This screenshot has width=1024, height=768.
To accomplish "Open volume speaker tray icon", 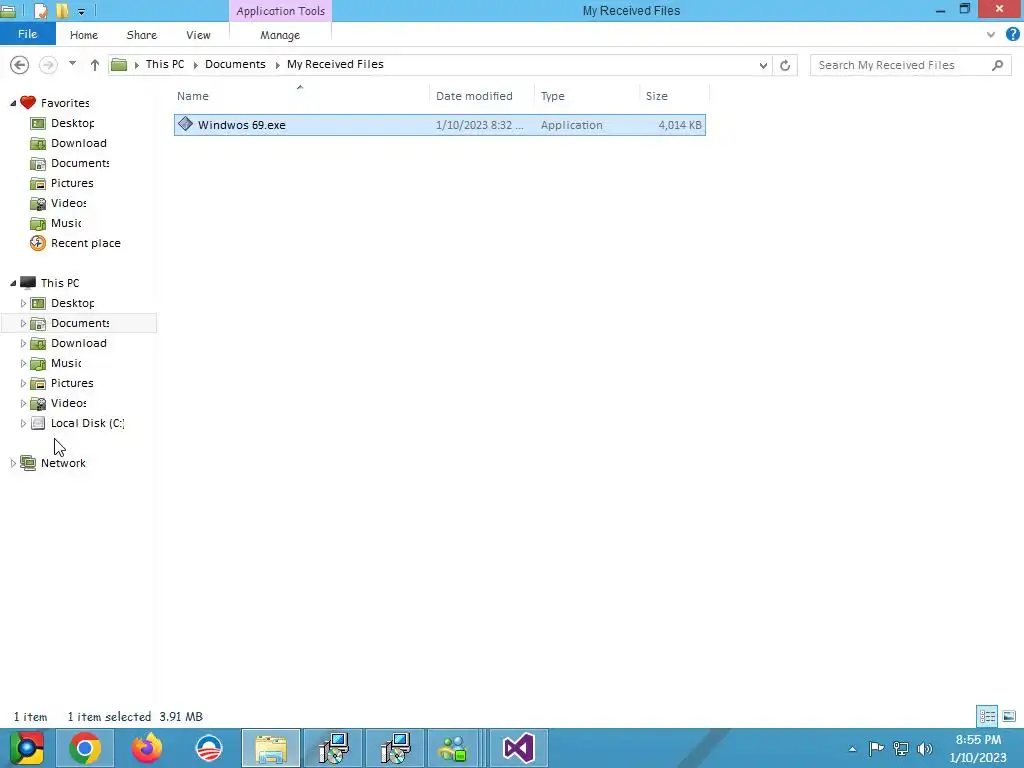I will coord(925,748).
